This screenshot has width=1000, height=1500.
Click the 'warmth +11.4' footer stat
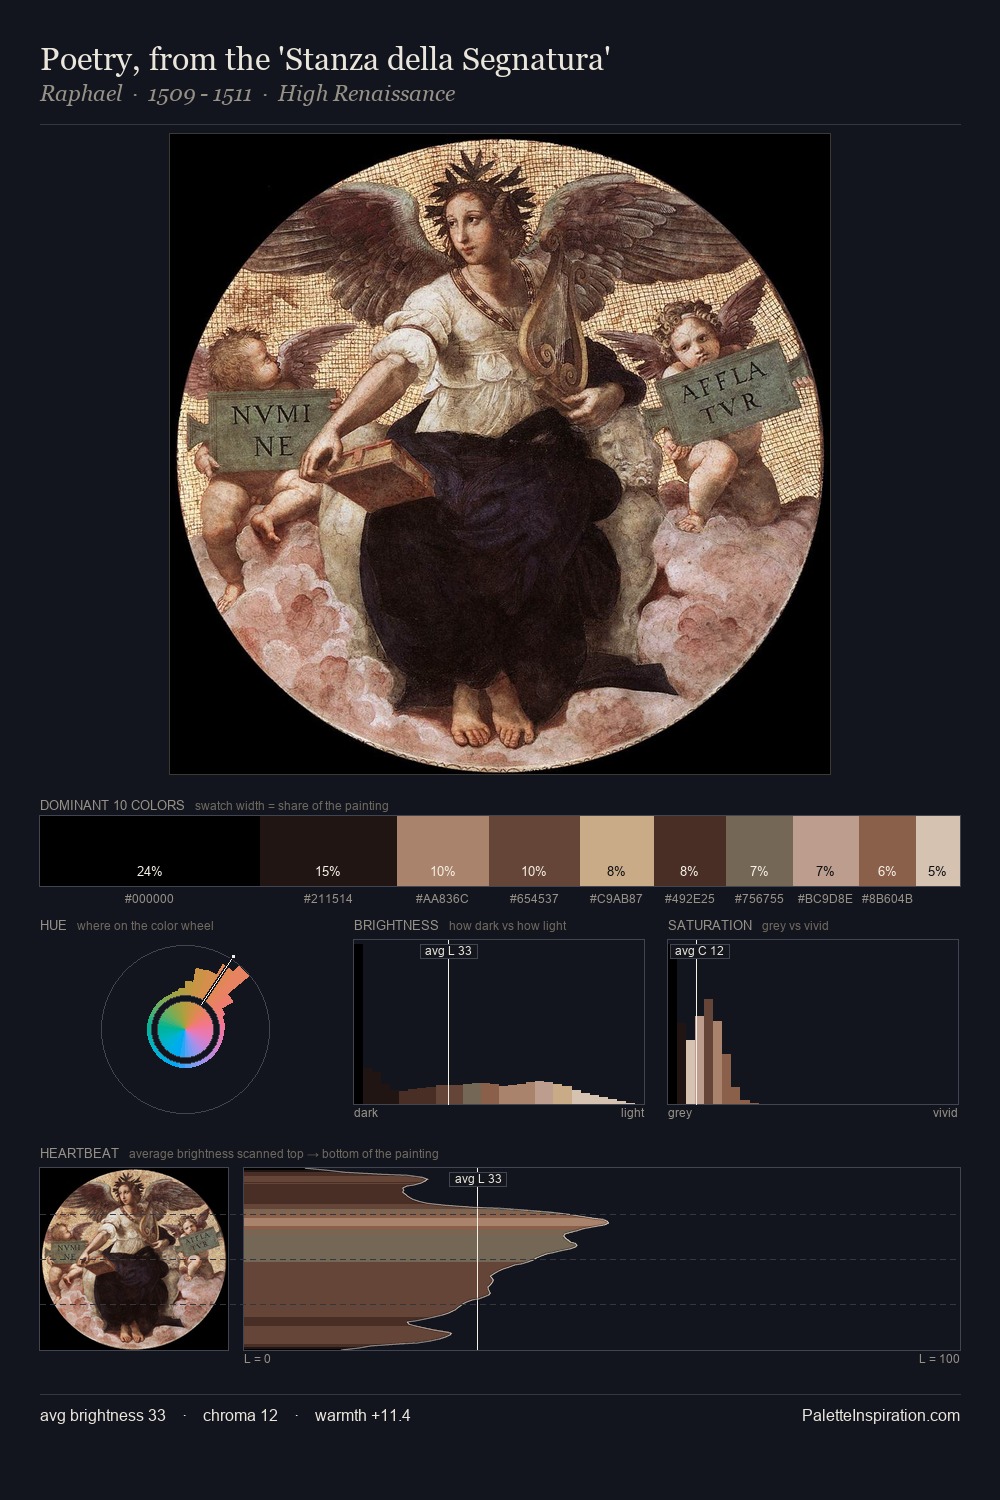(362, 1415)
